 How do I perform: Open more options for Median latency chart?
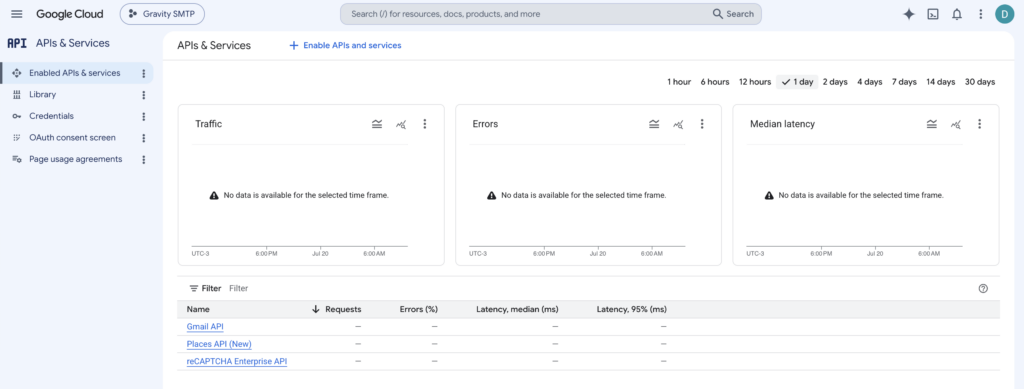pos(980,124)
